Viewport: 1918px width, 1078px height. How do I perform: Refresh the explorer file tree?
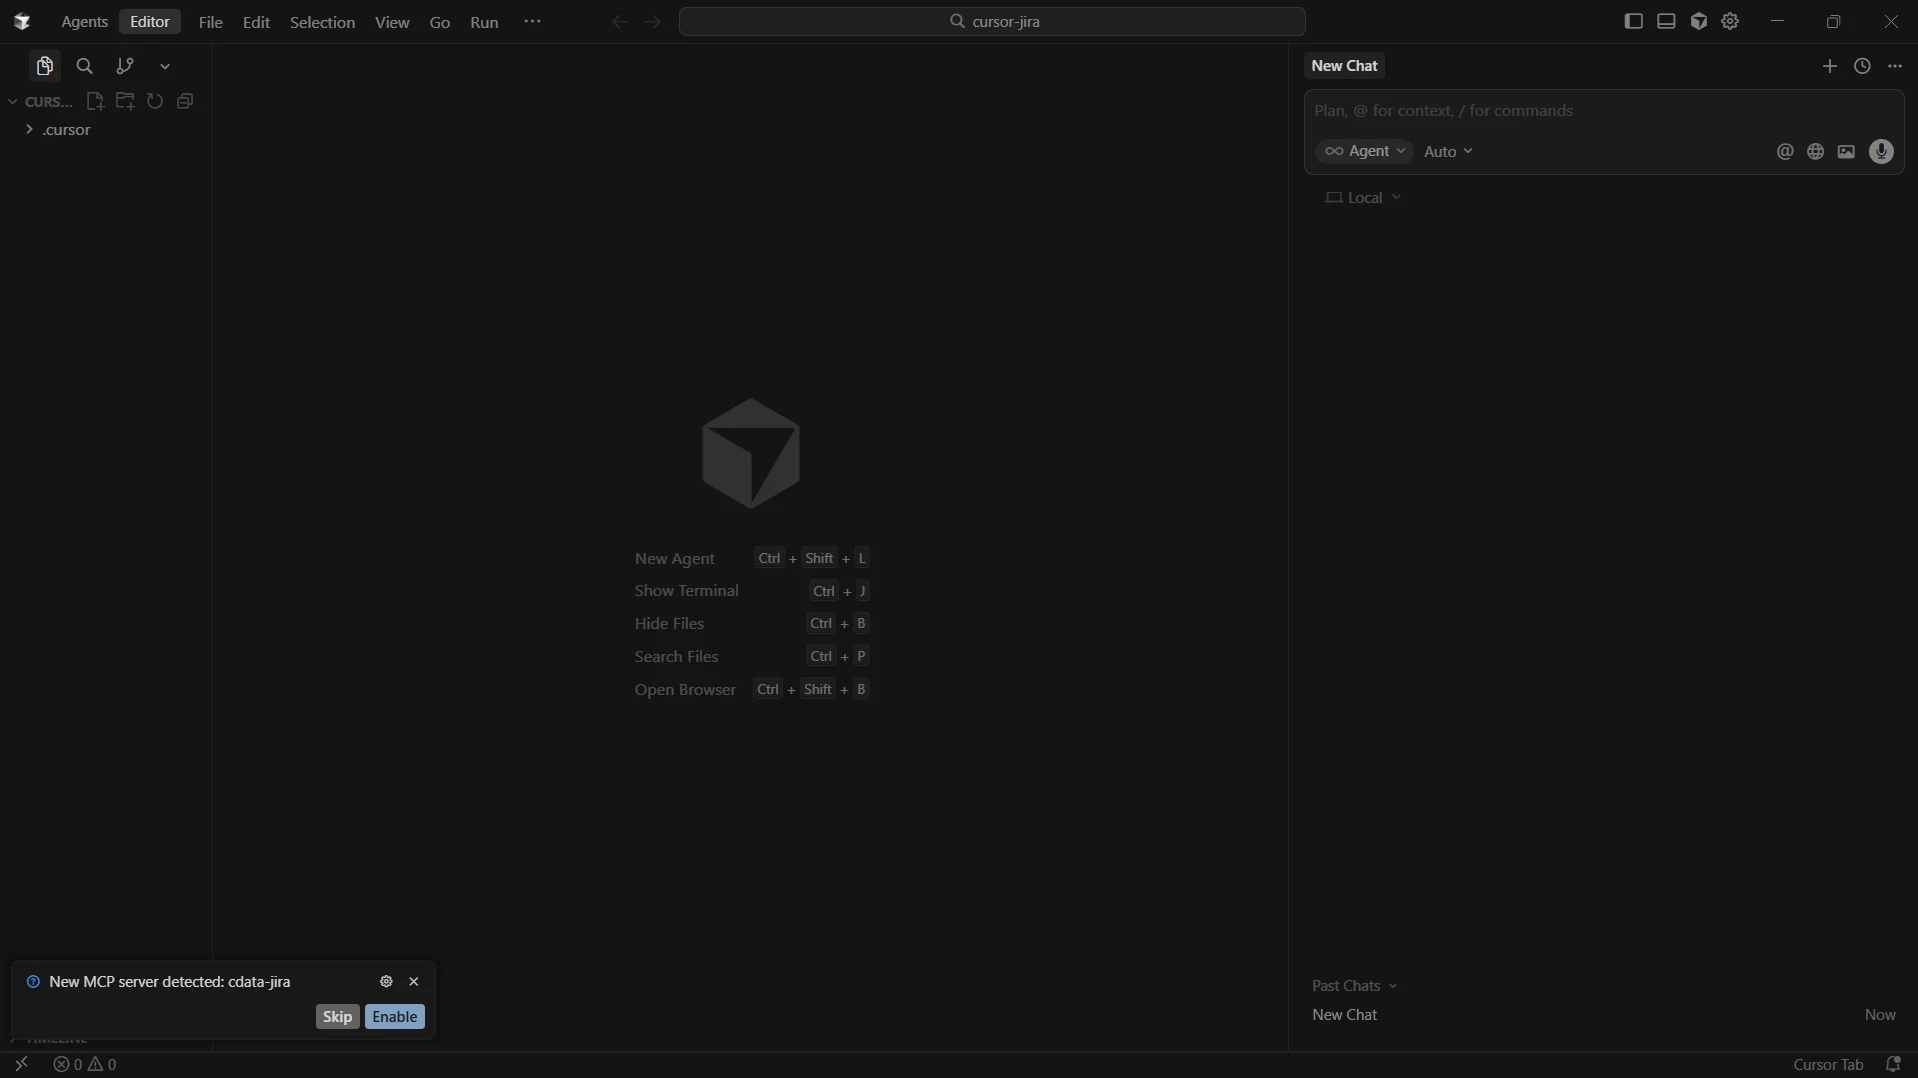(155, 101)
